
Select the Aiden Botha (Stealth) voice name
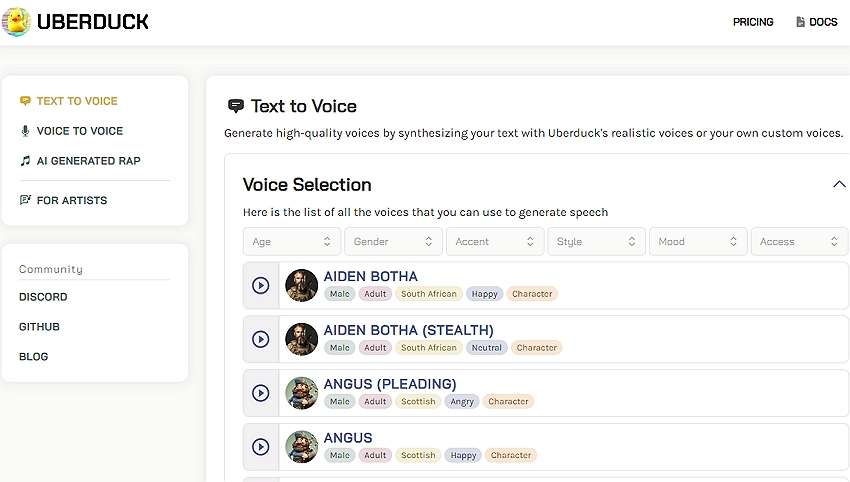(408, 330)
